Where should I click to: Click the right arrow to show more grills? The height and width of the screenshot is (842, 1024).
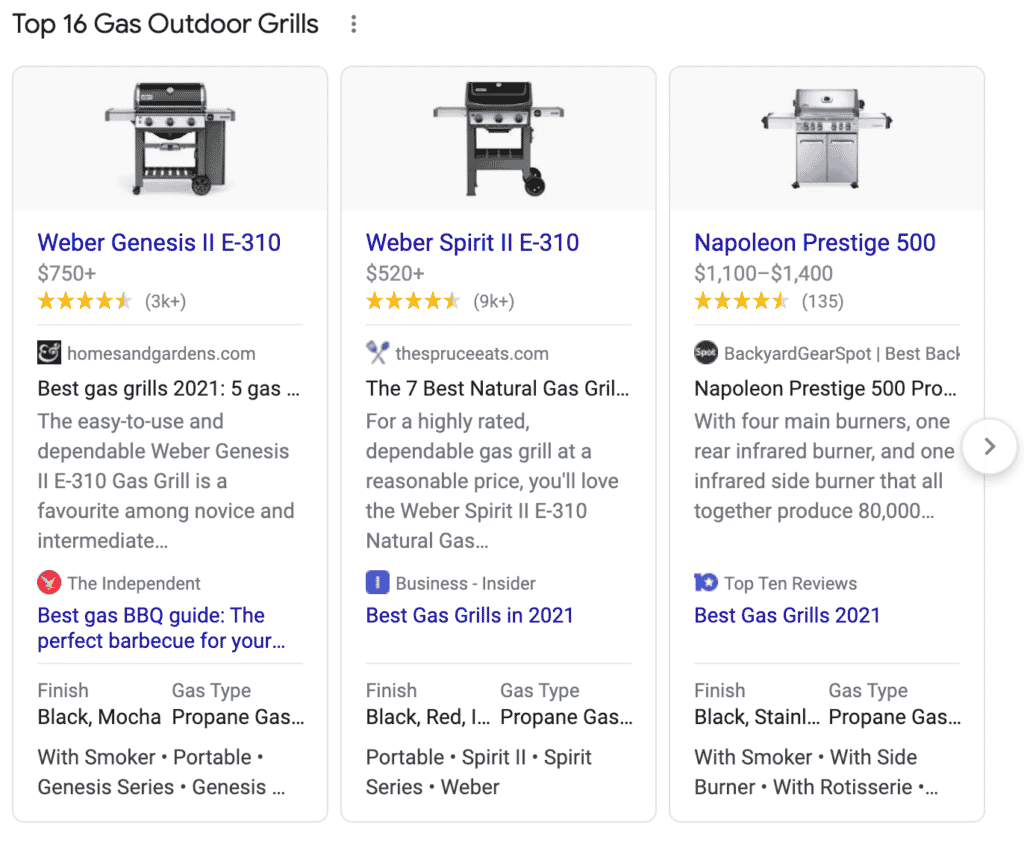(989, 447)
